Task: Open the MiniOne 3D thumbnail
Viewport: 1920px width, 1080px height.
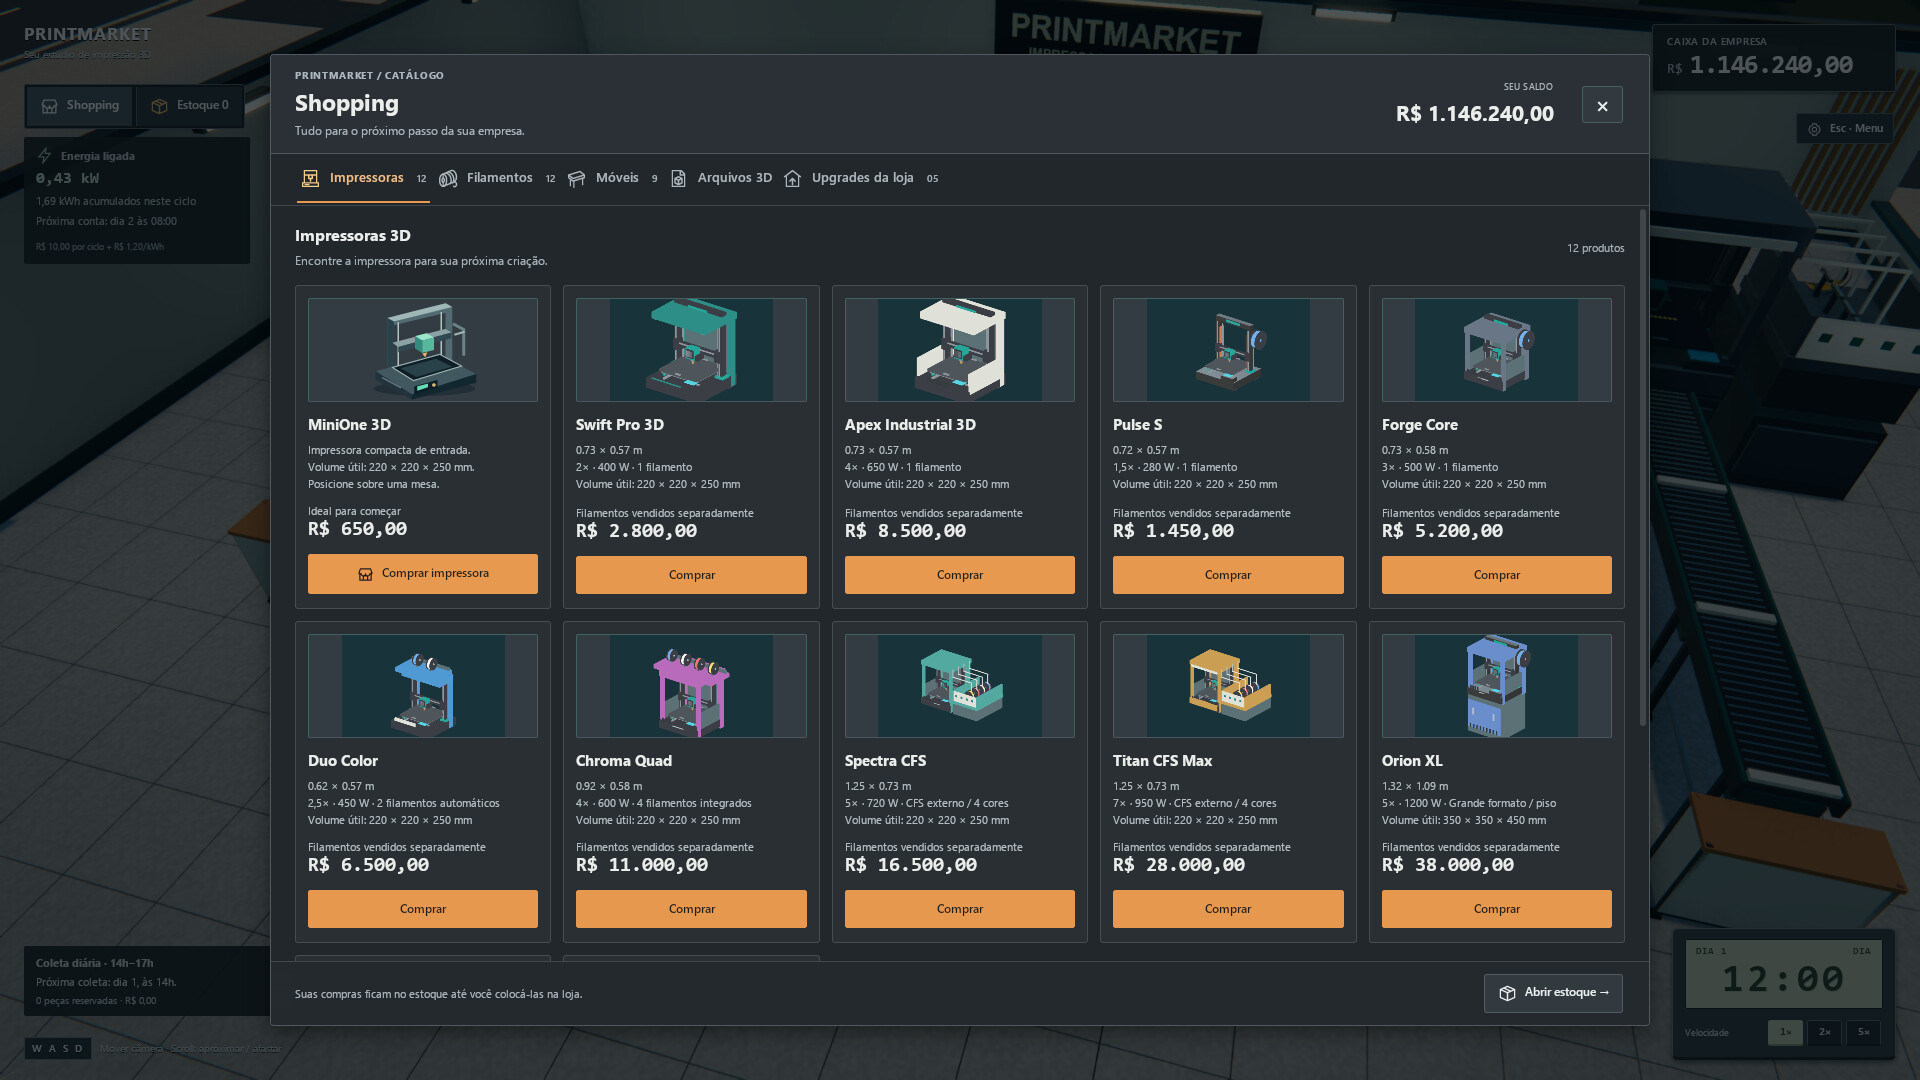Action: coord(423,350)
